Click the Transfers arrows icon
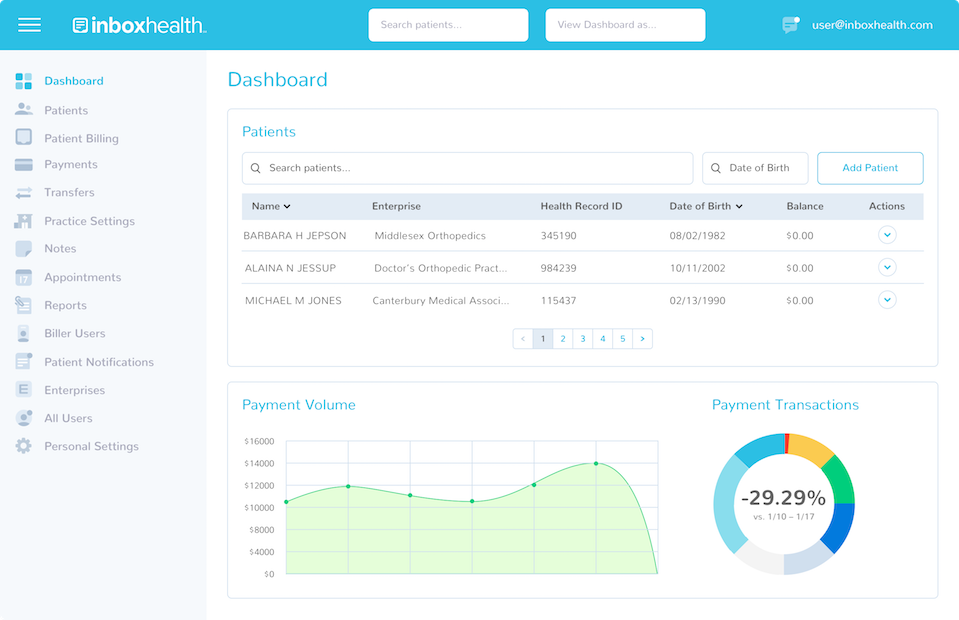The image size is (959, 620). (x=24, y=193)
